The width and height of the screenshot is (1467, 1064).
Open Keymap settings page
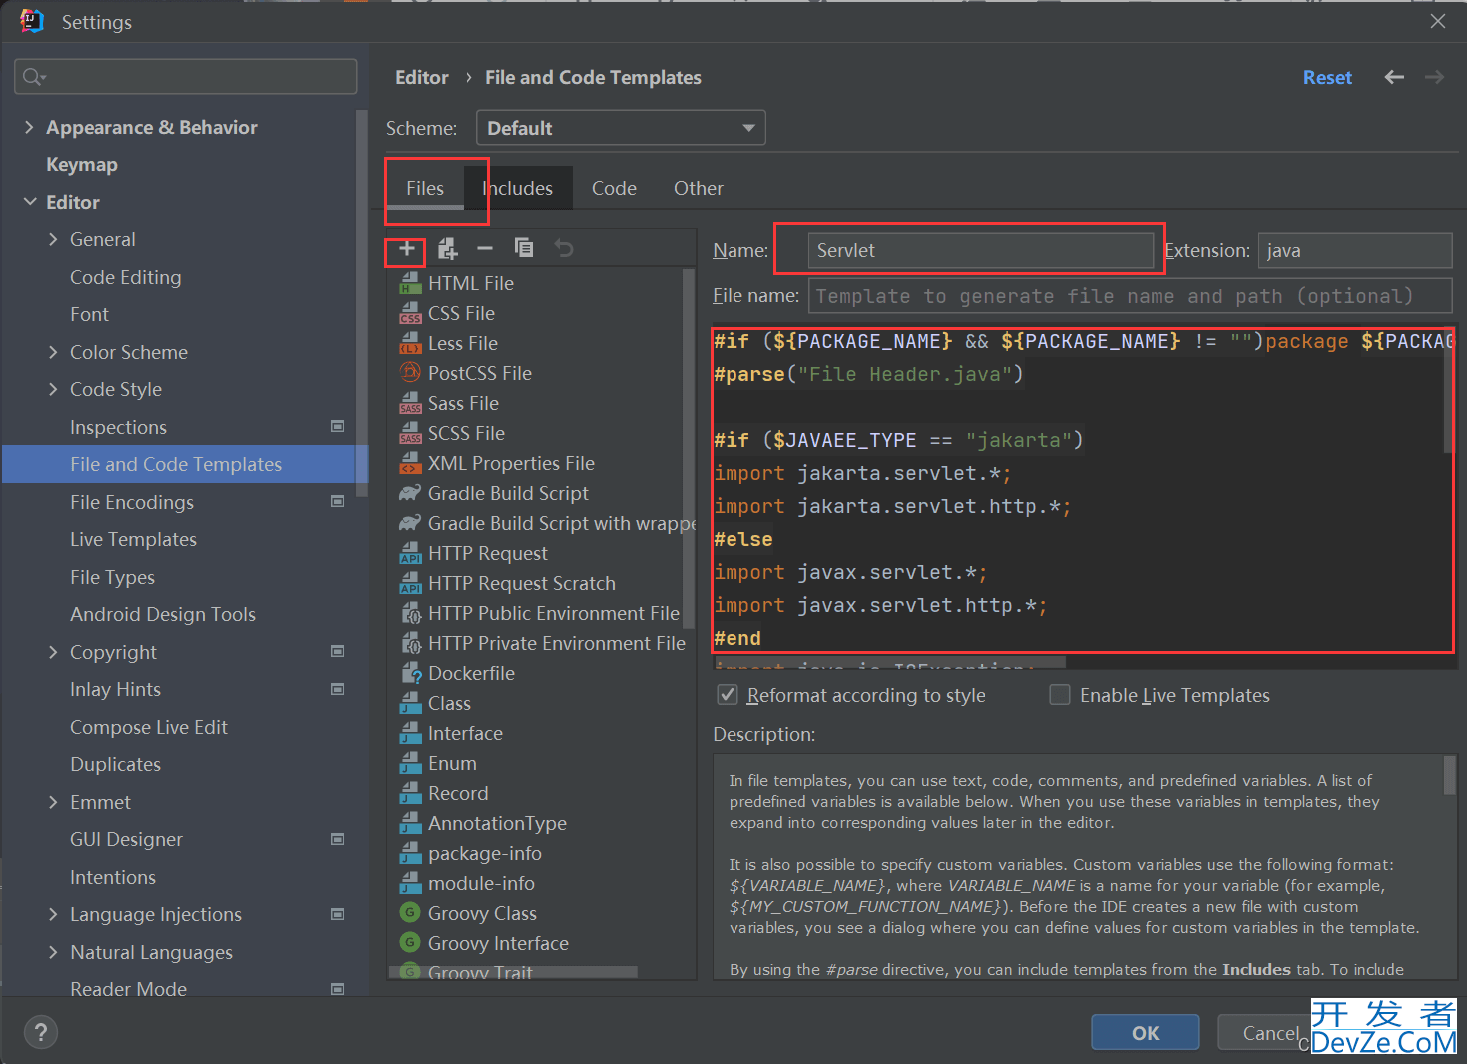82,164
